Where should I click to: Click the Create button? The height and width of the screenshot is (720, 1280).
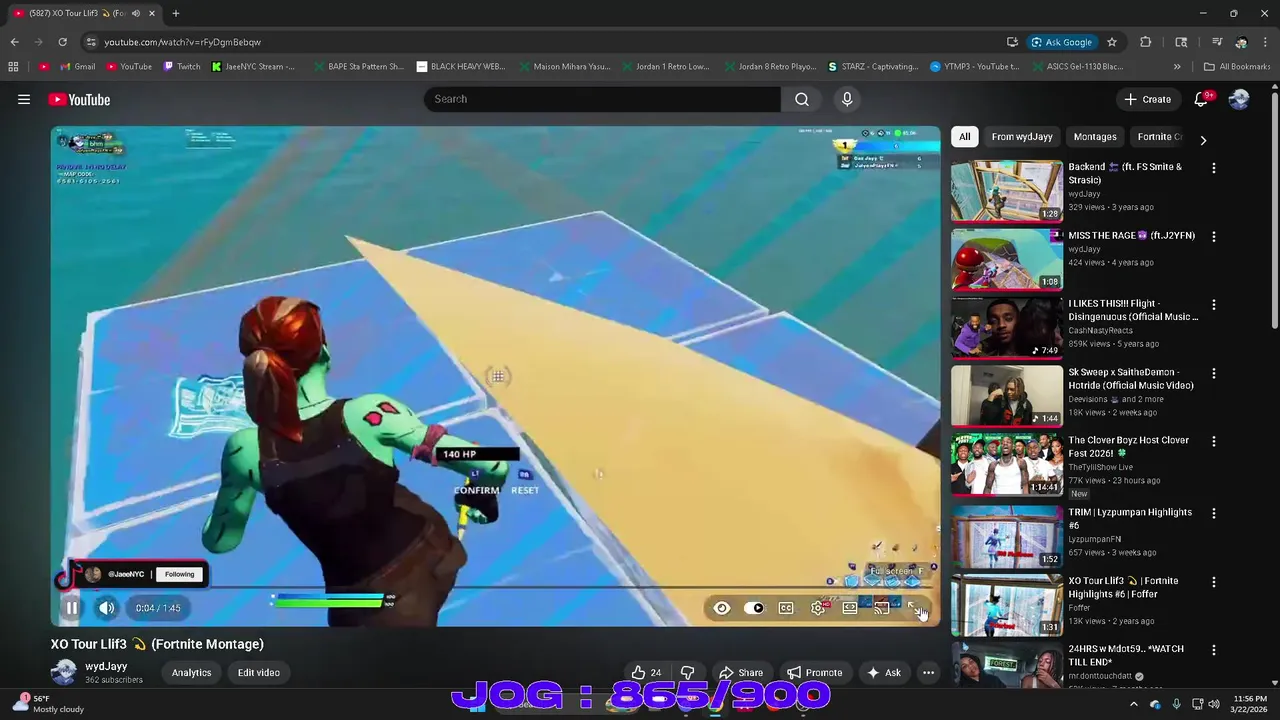[x=1147, y=99]
